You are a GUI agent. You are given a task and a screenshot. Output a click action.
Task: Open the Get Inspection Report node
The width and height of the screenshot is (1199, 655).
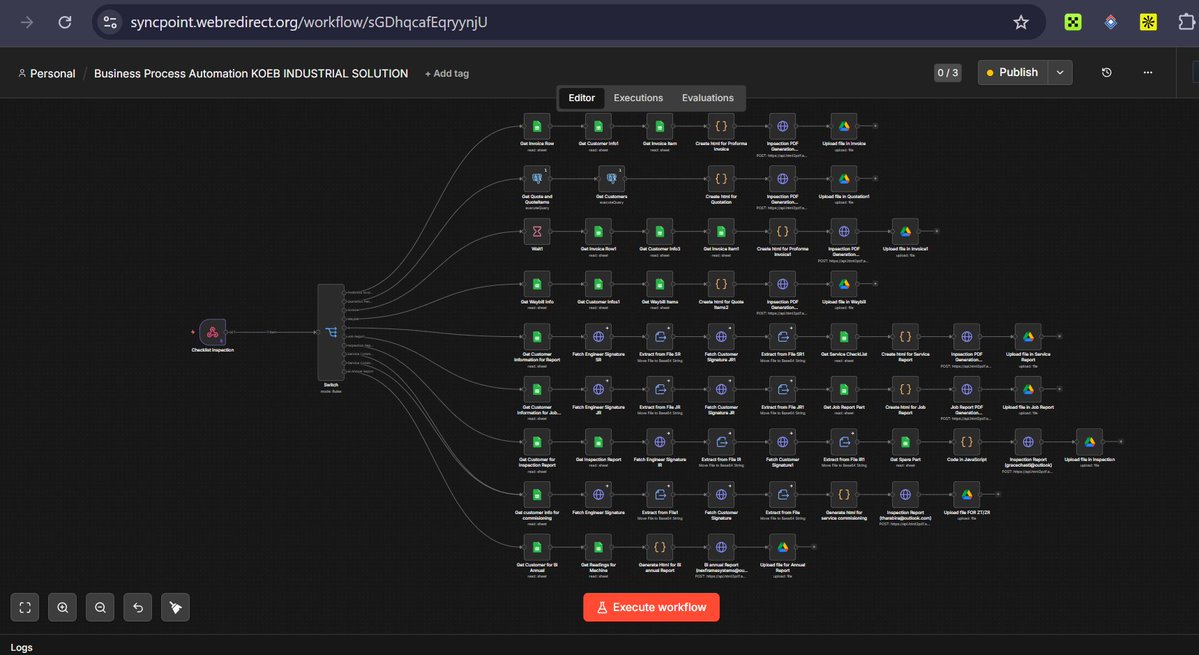598,443
